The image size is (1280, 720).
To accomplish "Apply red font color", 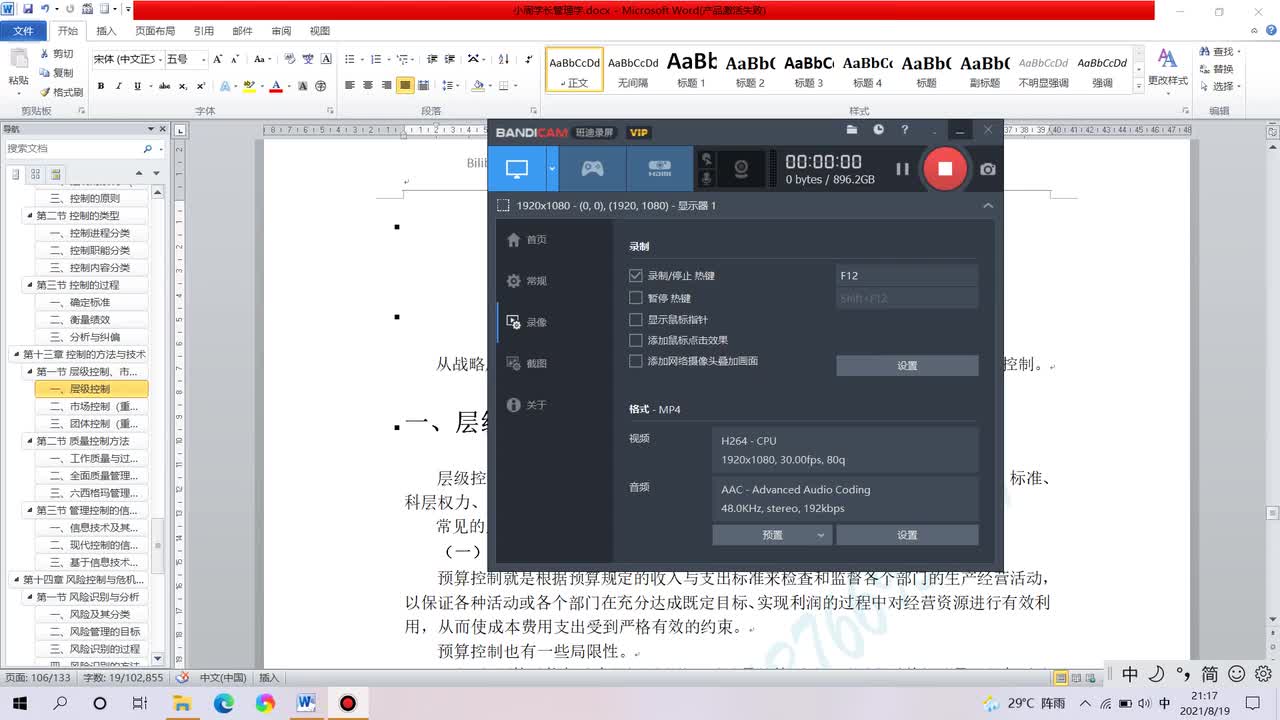I will tap(276, 86).
